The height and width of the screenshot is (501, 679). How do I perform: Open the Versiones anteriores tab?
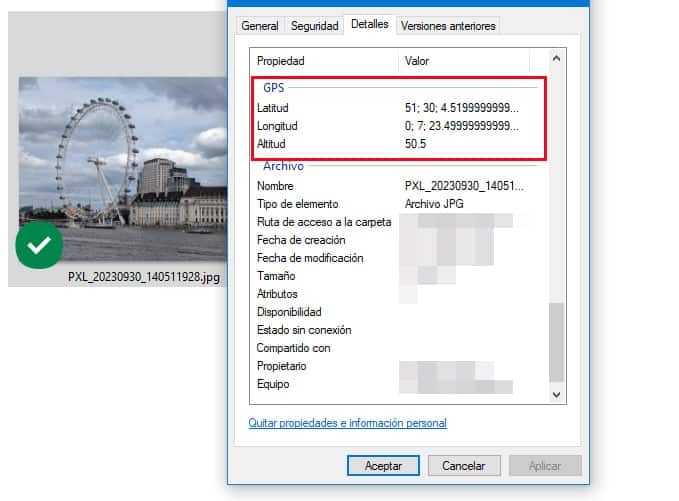click(448, 26)
